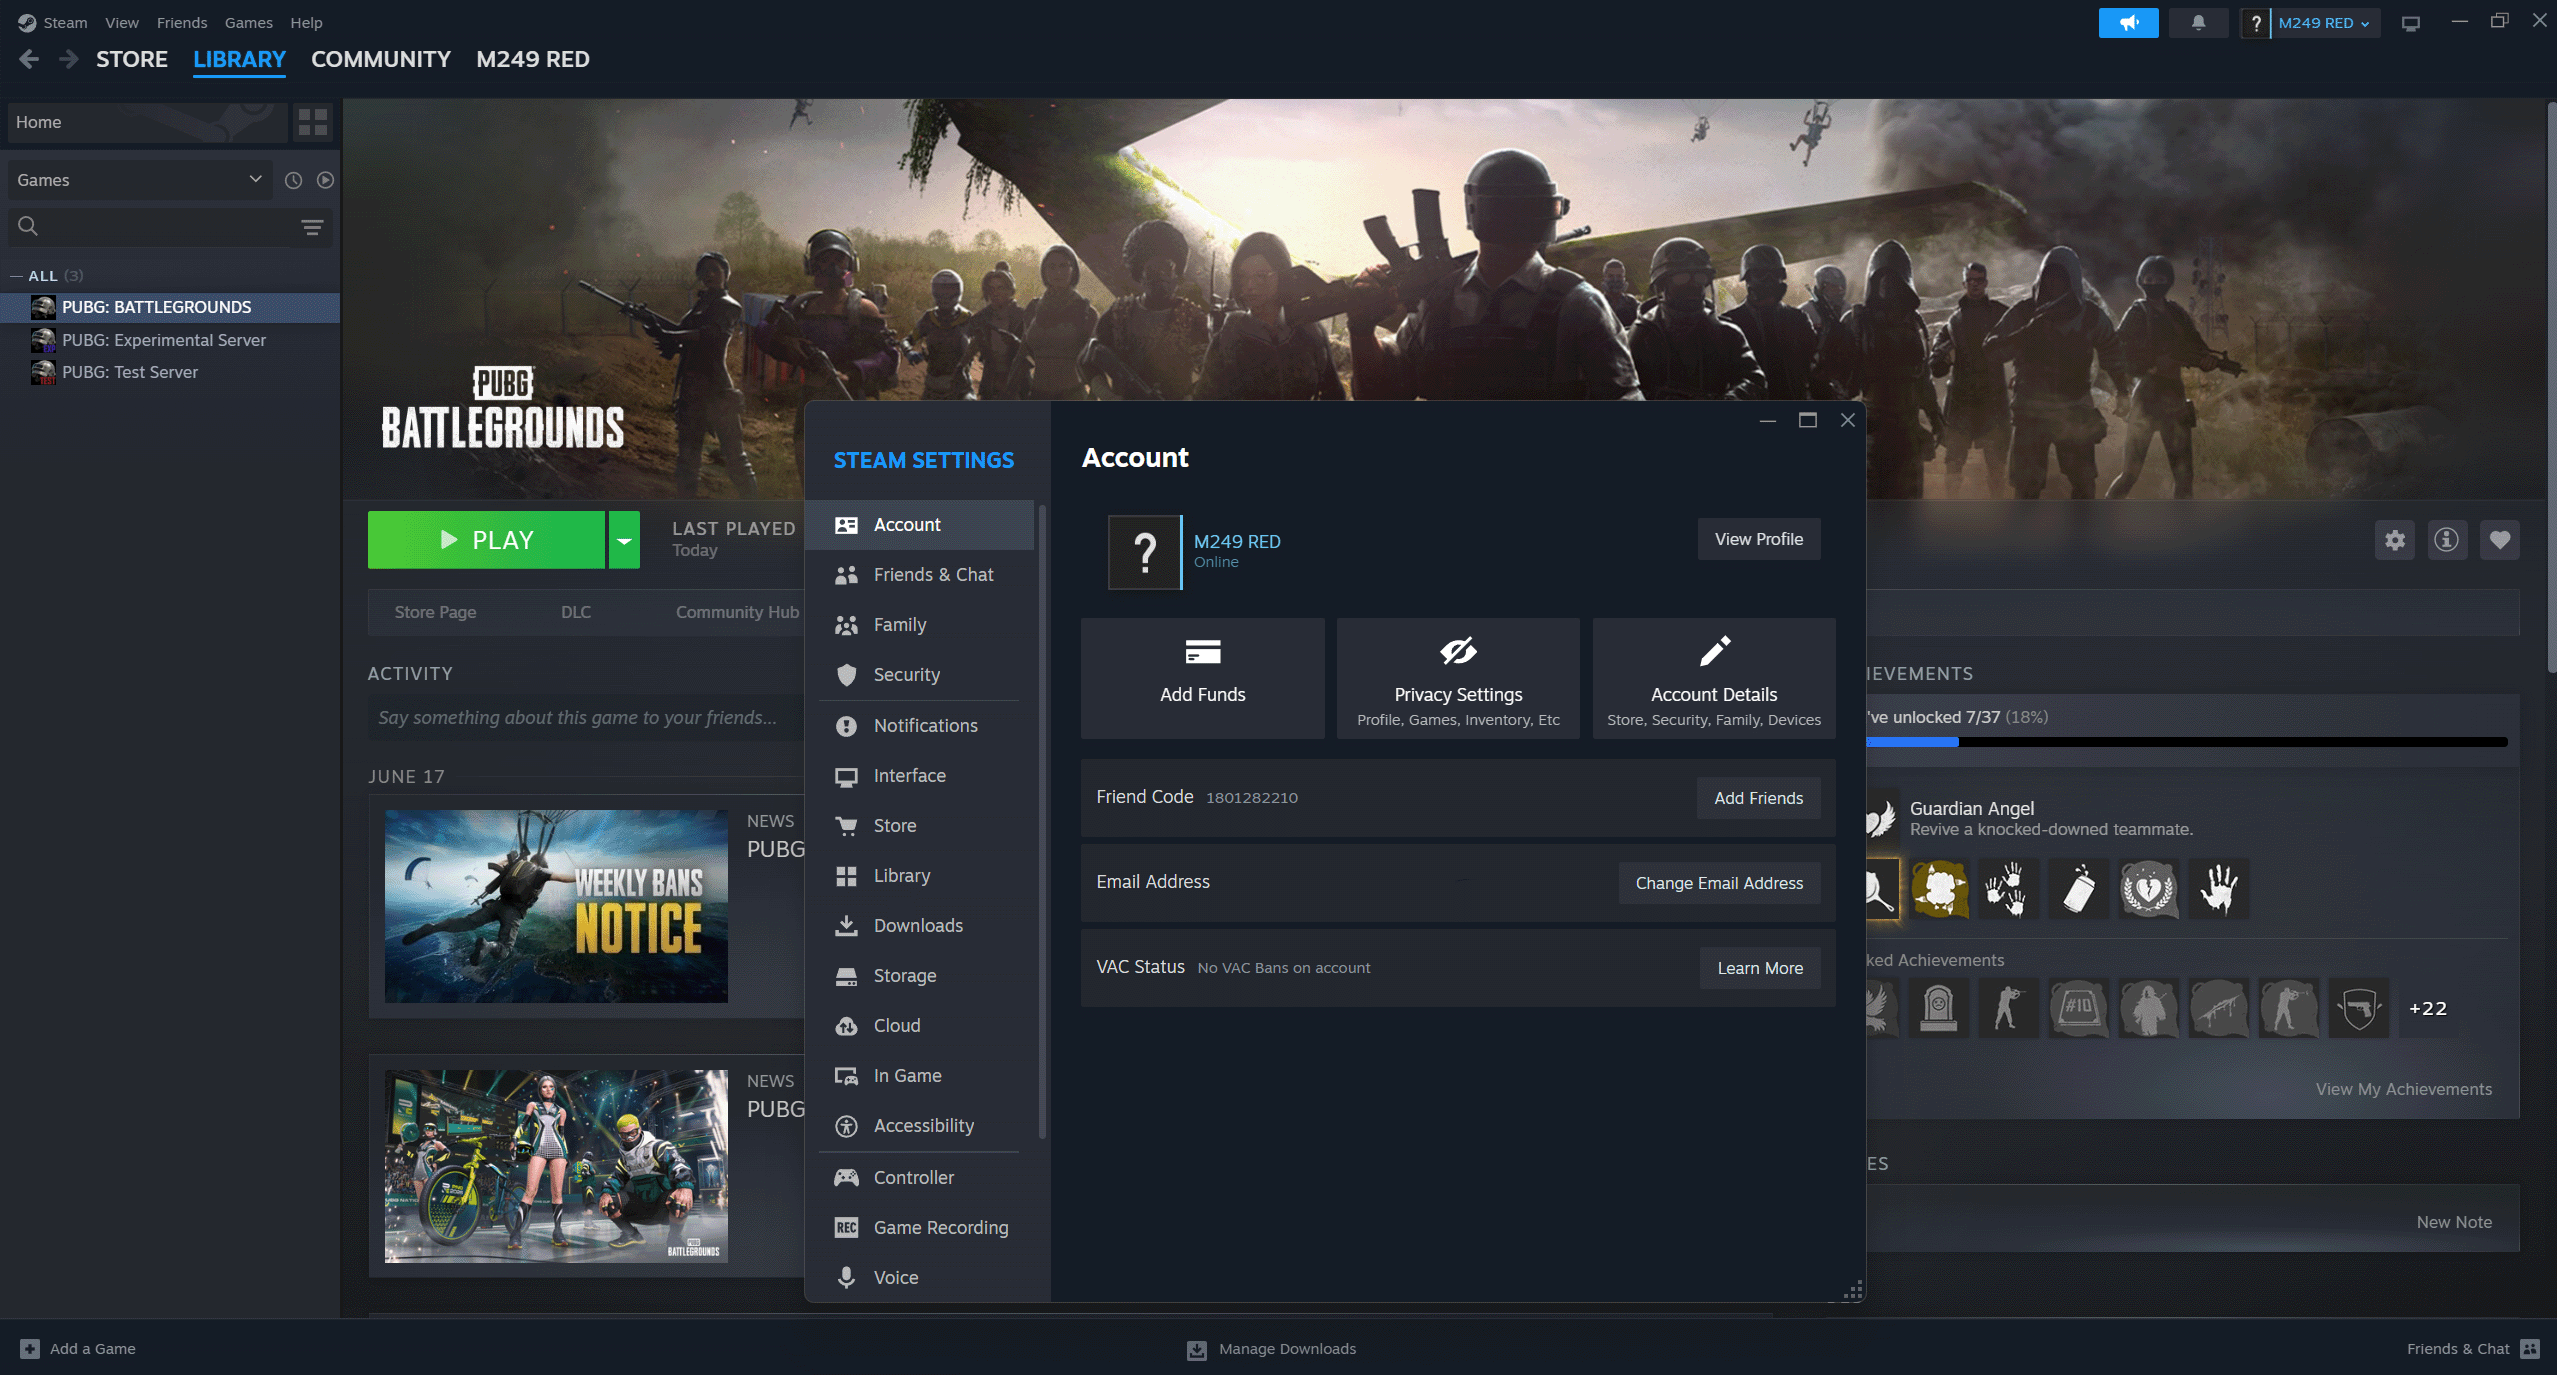Select the PUBG: Test Server game icon
2557x1375 pixels.
pyautogui.click(x=43, y=372)
